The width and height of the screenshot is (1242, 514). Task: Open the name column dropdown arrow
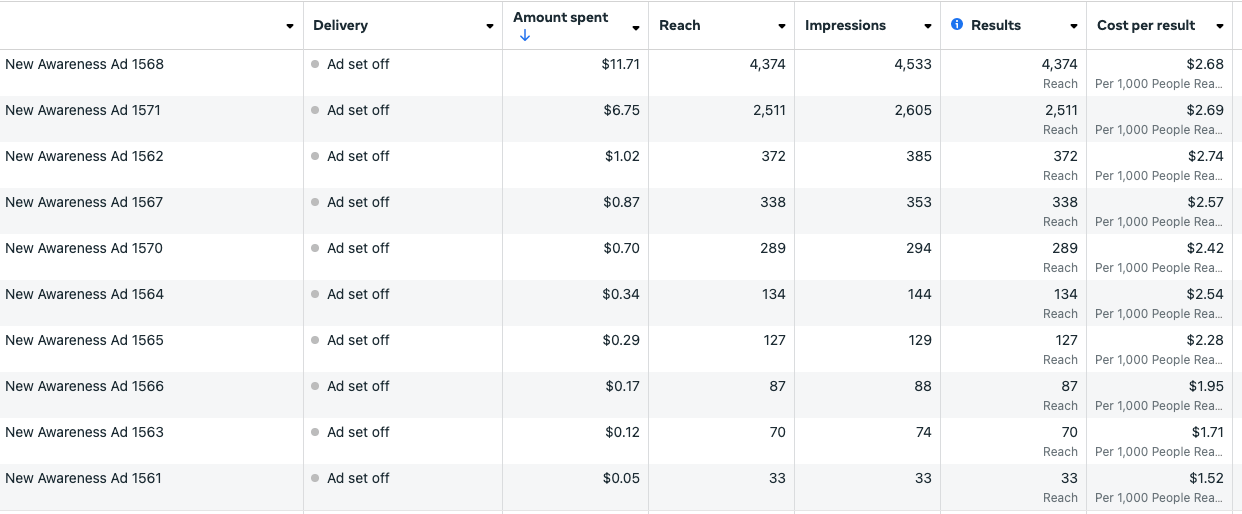pyautogui.click(x=290, y=26)
